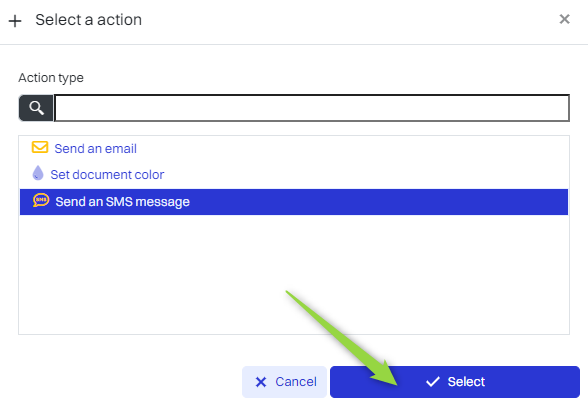Click the Action type label
The width and height of the screenshot is (588, 407).
[x=51, y=78]
